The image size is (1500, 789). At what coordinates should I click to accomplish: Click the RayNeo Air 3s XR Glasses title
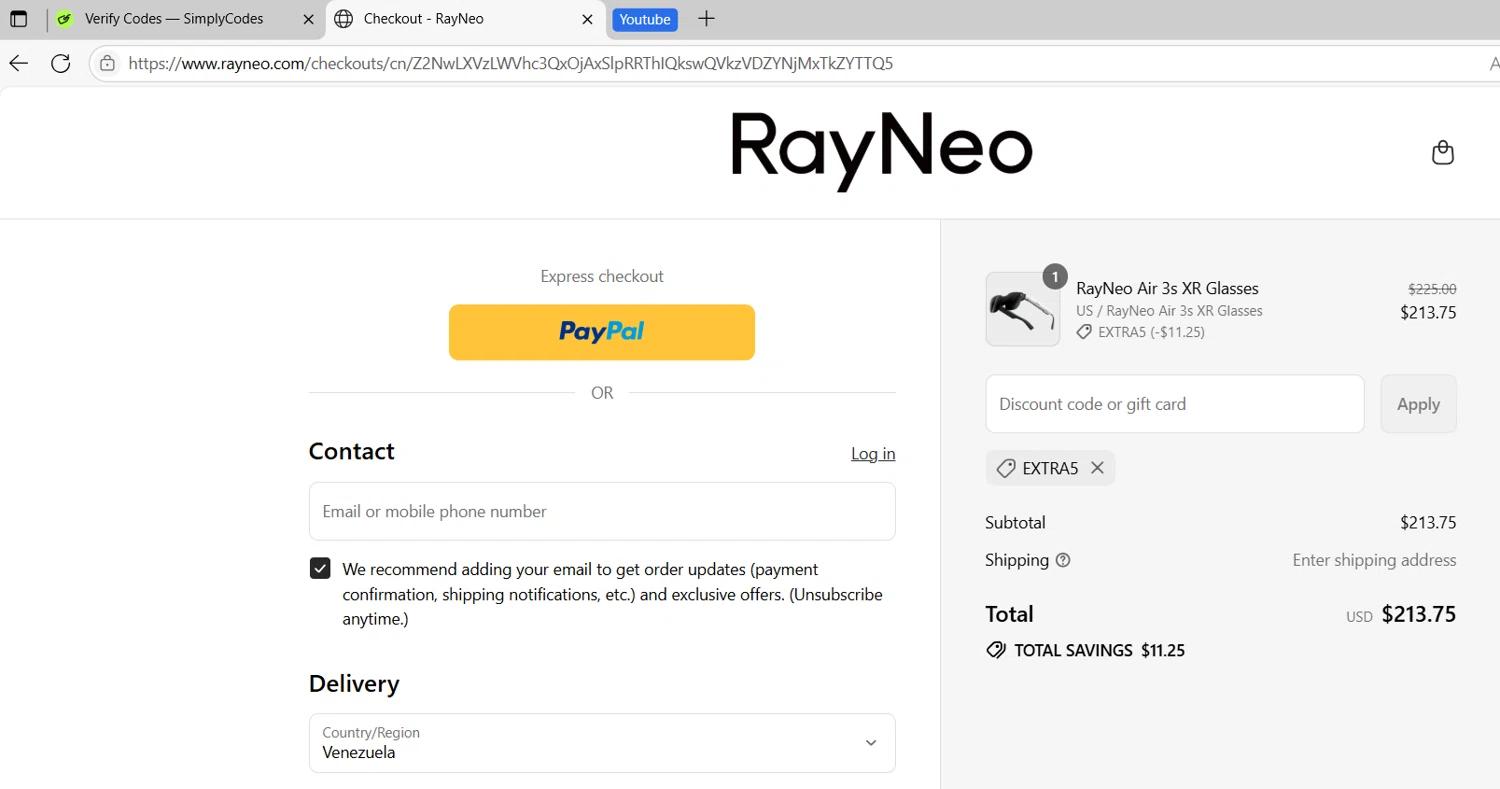click(x=1167, y=289)
